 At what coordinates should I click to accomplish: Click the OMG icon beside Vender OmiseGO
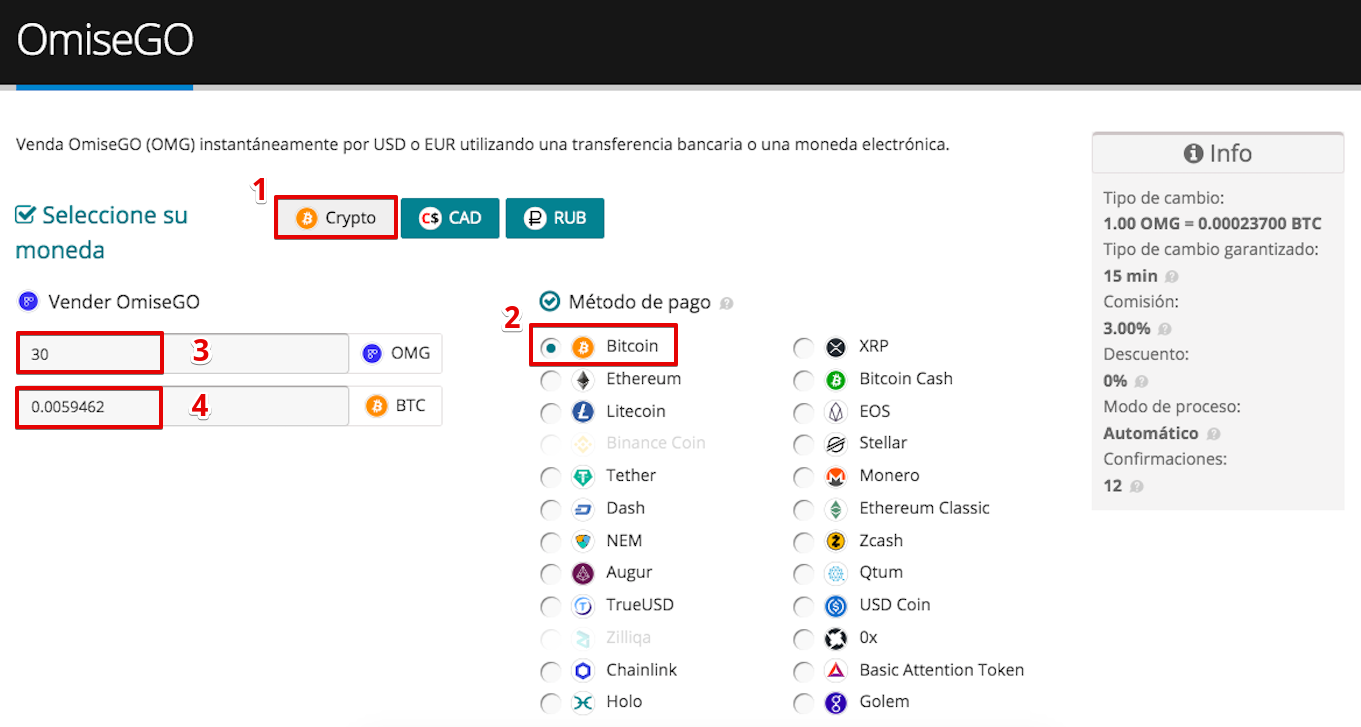28,301
